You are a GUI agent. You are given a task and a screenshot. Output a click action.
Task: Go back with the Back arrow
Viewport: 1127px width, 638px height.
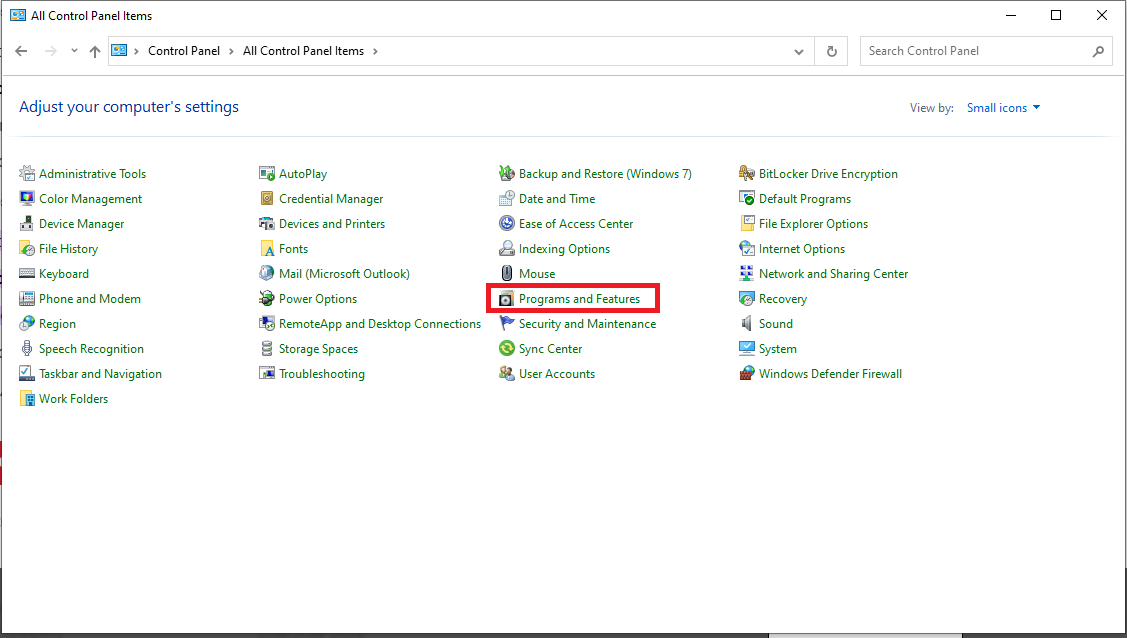pos(22,51)
